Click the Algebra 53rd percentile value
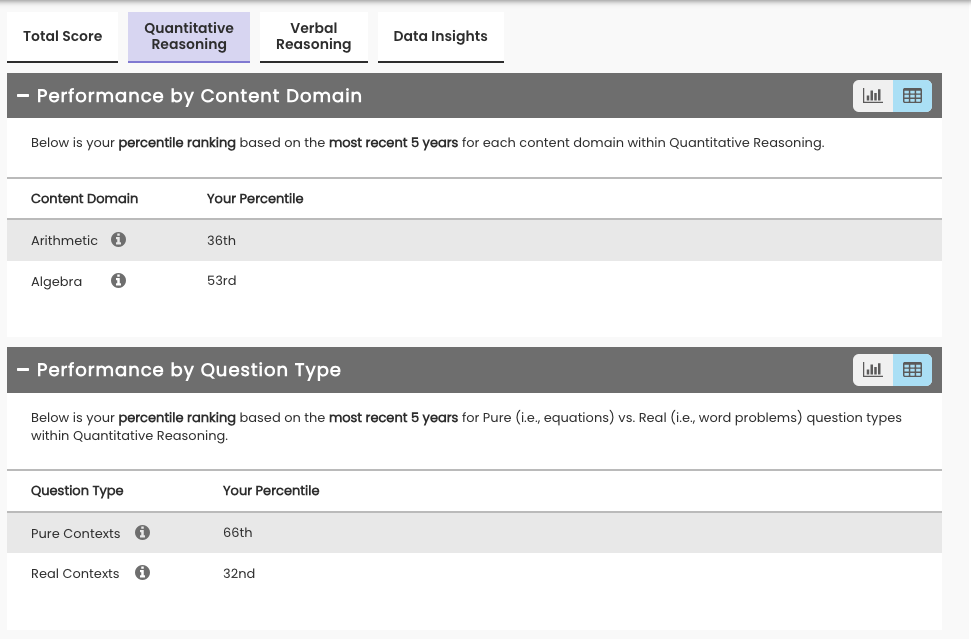 [x=221, y=281]
